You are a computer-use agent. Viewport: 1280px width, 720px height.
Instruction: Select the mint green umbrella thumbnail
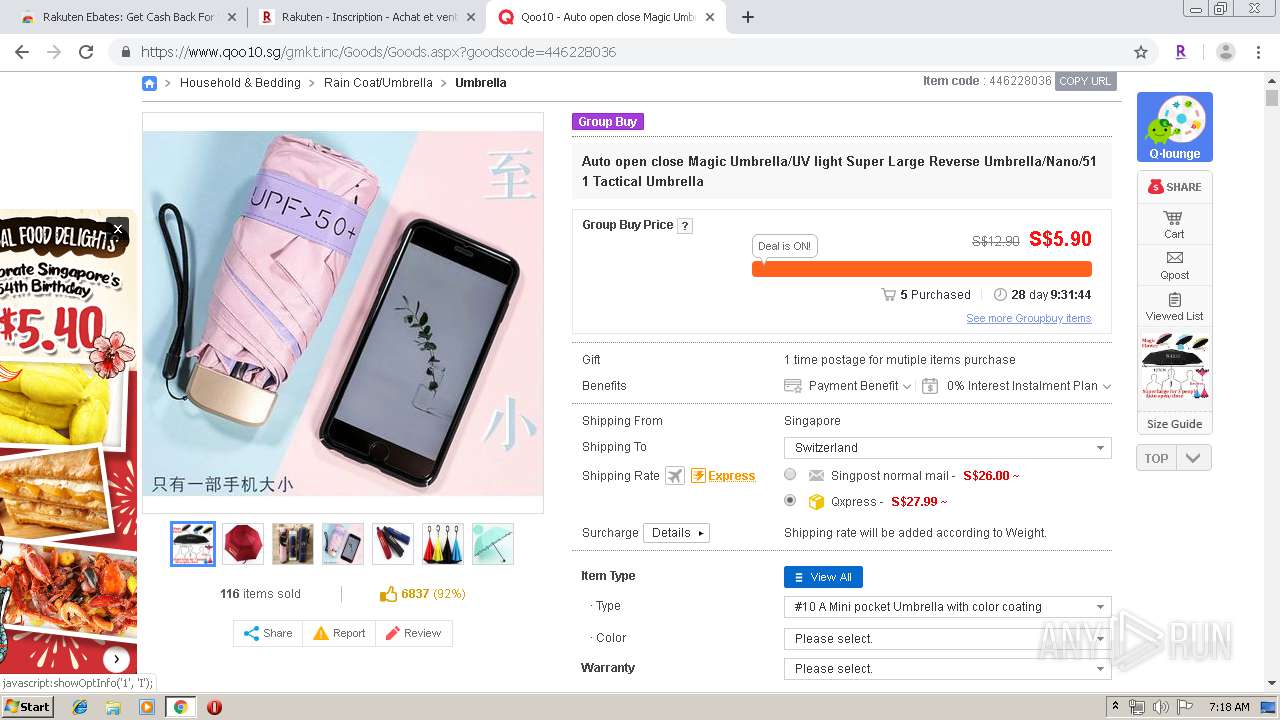pyautogui.click(x=493, y=544)
